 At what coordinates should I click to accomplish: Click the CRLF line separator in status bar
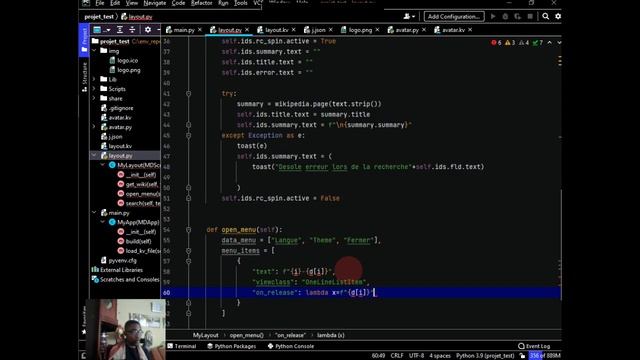pos(397,356)
